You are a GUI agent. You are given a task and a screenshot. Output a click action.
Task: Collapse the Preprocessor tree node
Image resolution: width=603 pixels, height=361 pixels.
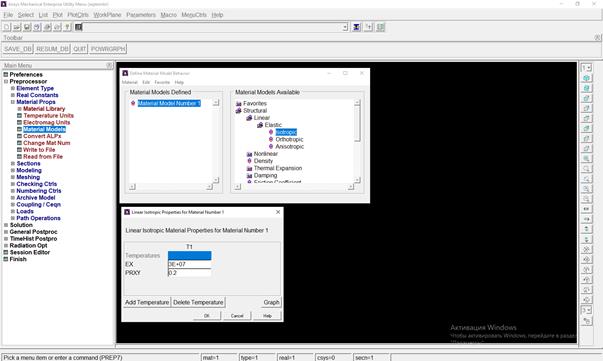6,82
